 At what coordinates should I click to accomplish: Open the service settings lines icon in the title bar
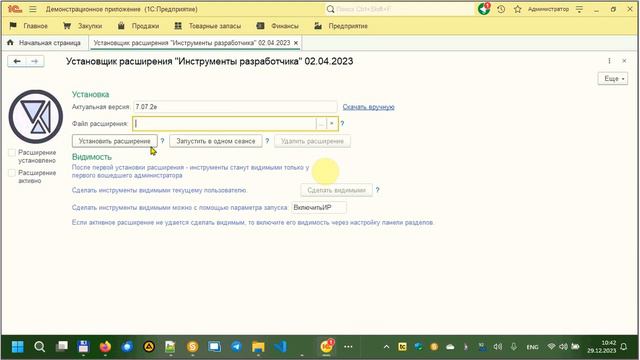[x=579, y=9]
